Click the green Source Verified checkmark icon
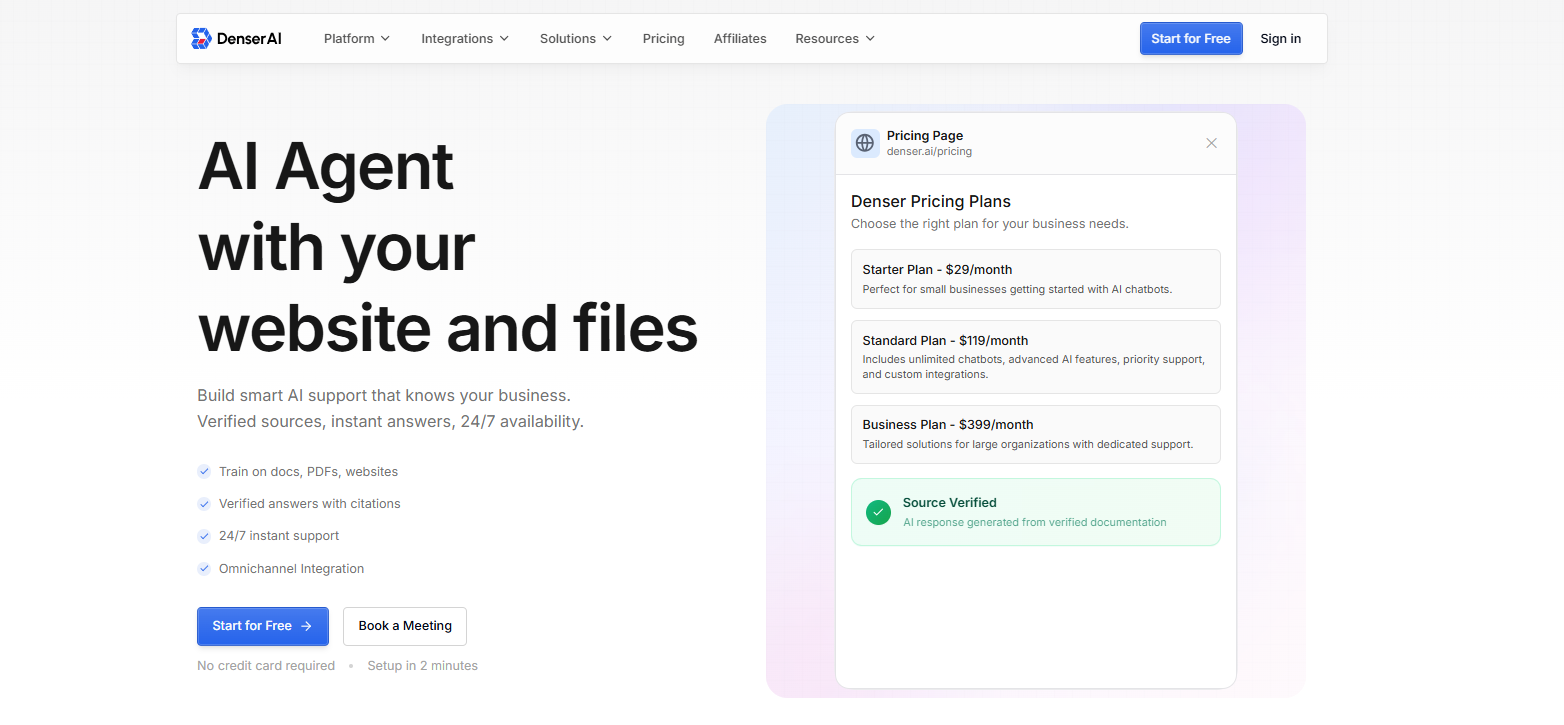The image size is (1564, 725). click(878, 512)
